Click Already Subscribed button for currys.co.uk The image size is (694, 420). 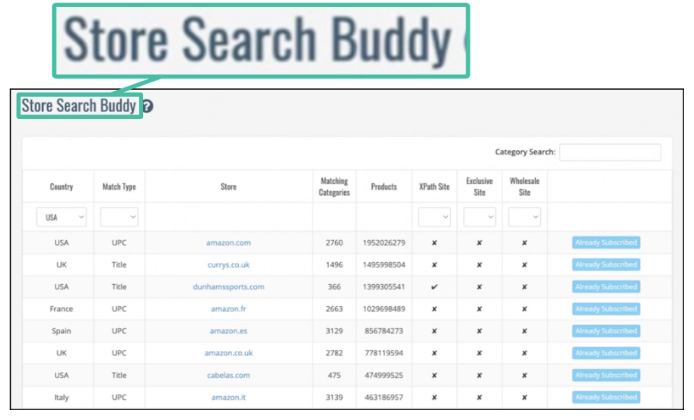click(x=606, y=265)
